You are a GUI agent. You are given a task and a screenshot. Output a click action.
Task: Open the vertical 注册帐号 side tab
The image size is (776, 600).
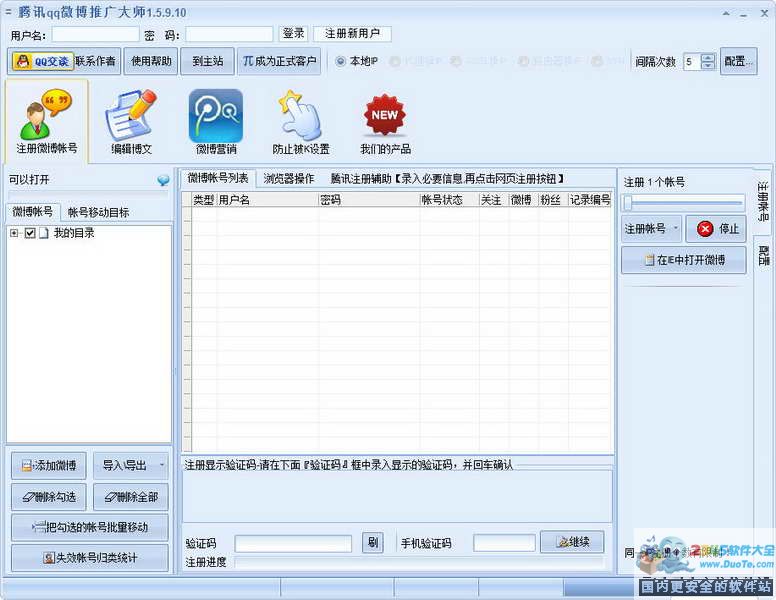click(763, 201)
